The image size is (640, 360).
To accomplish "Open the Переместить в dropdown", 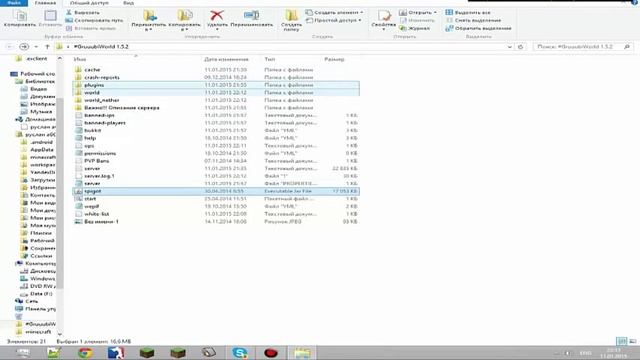I will [149, 20].
